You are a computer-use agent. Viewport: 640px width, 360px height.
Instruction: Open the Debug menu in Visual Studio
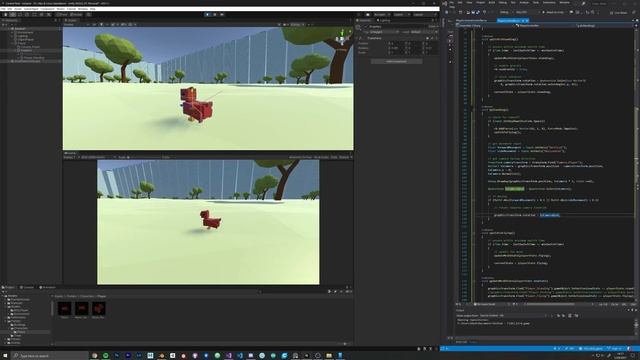[502, 2]
